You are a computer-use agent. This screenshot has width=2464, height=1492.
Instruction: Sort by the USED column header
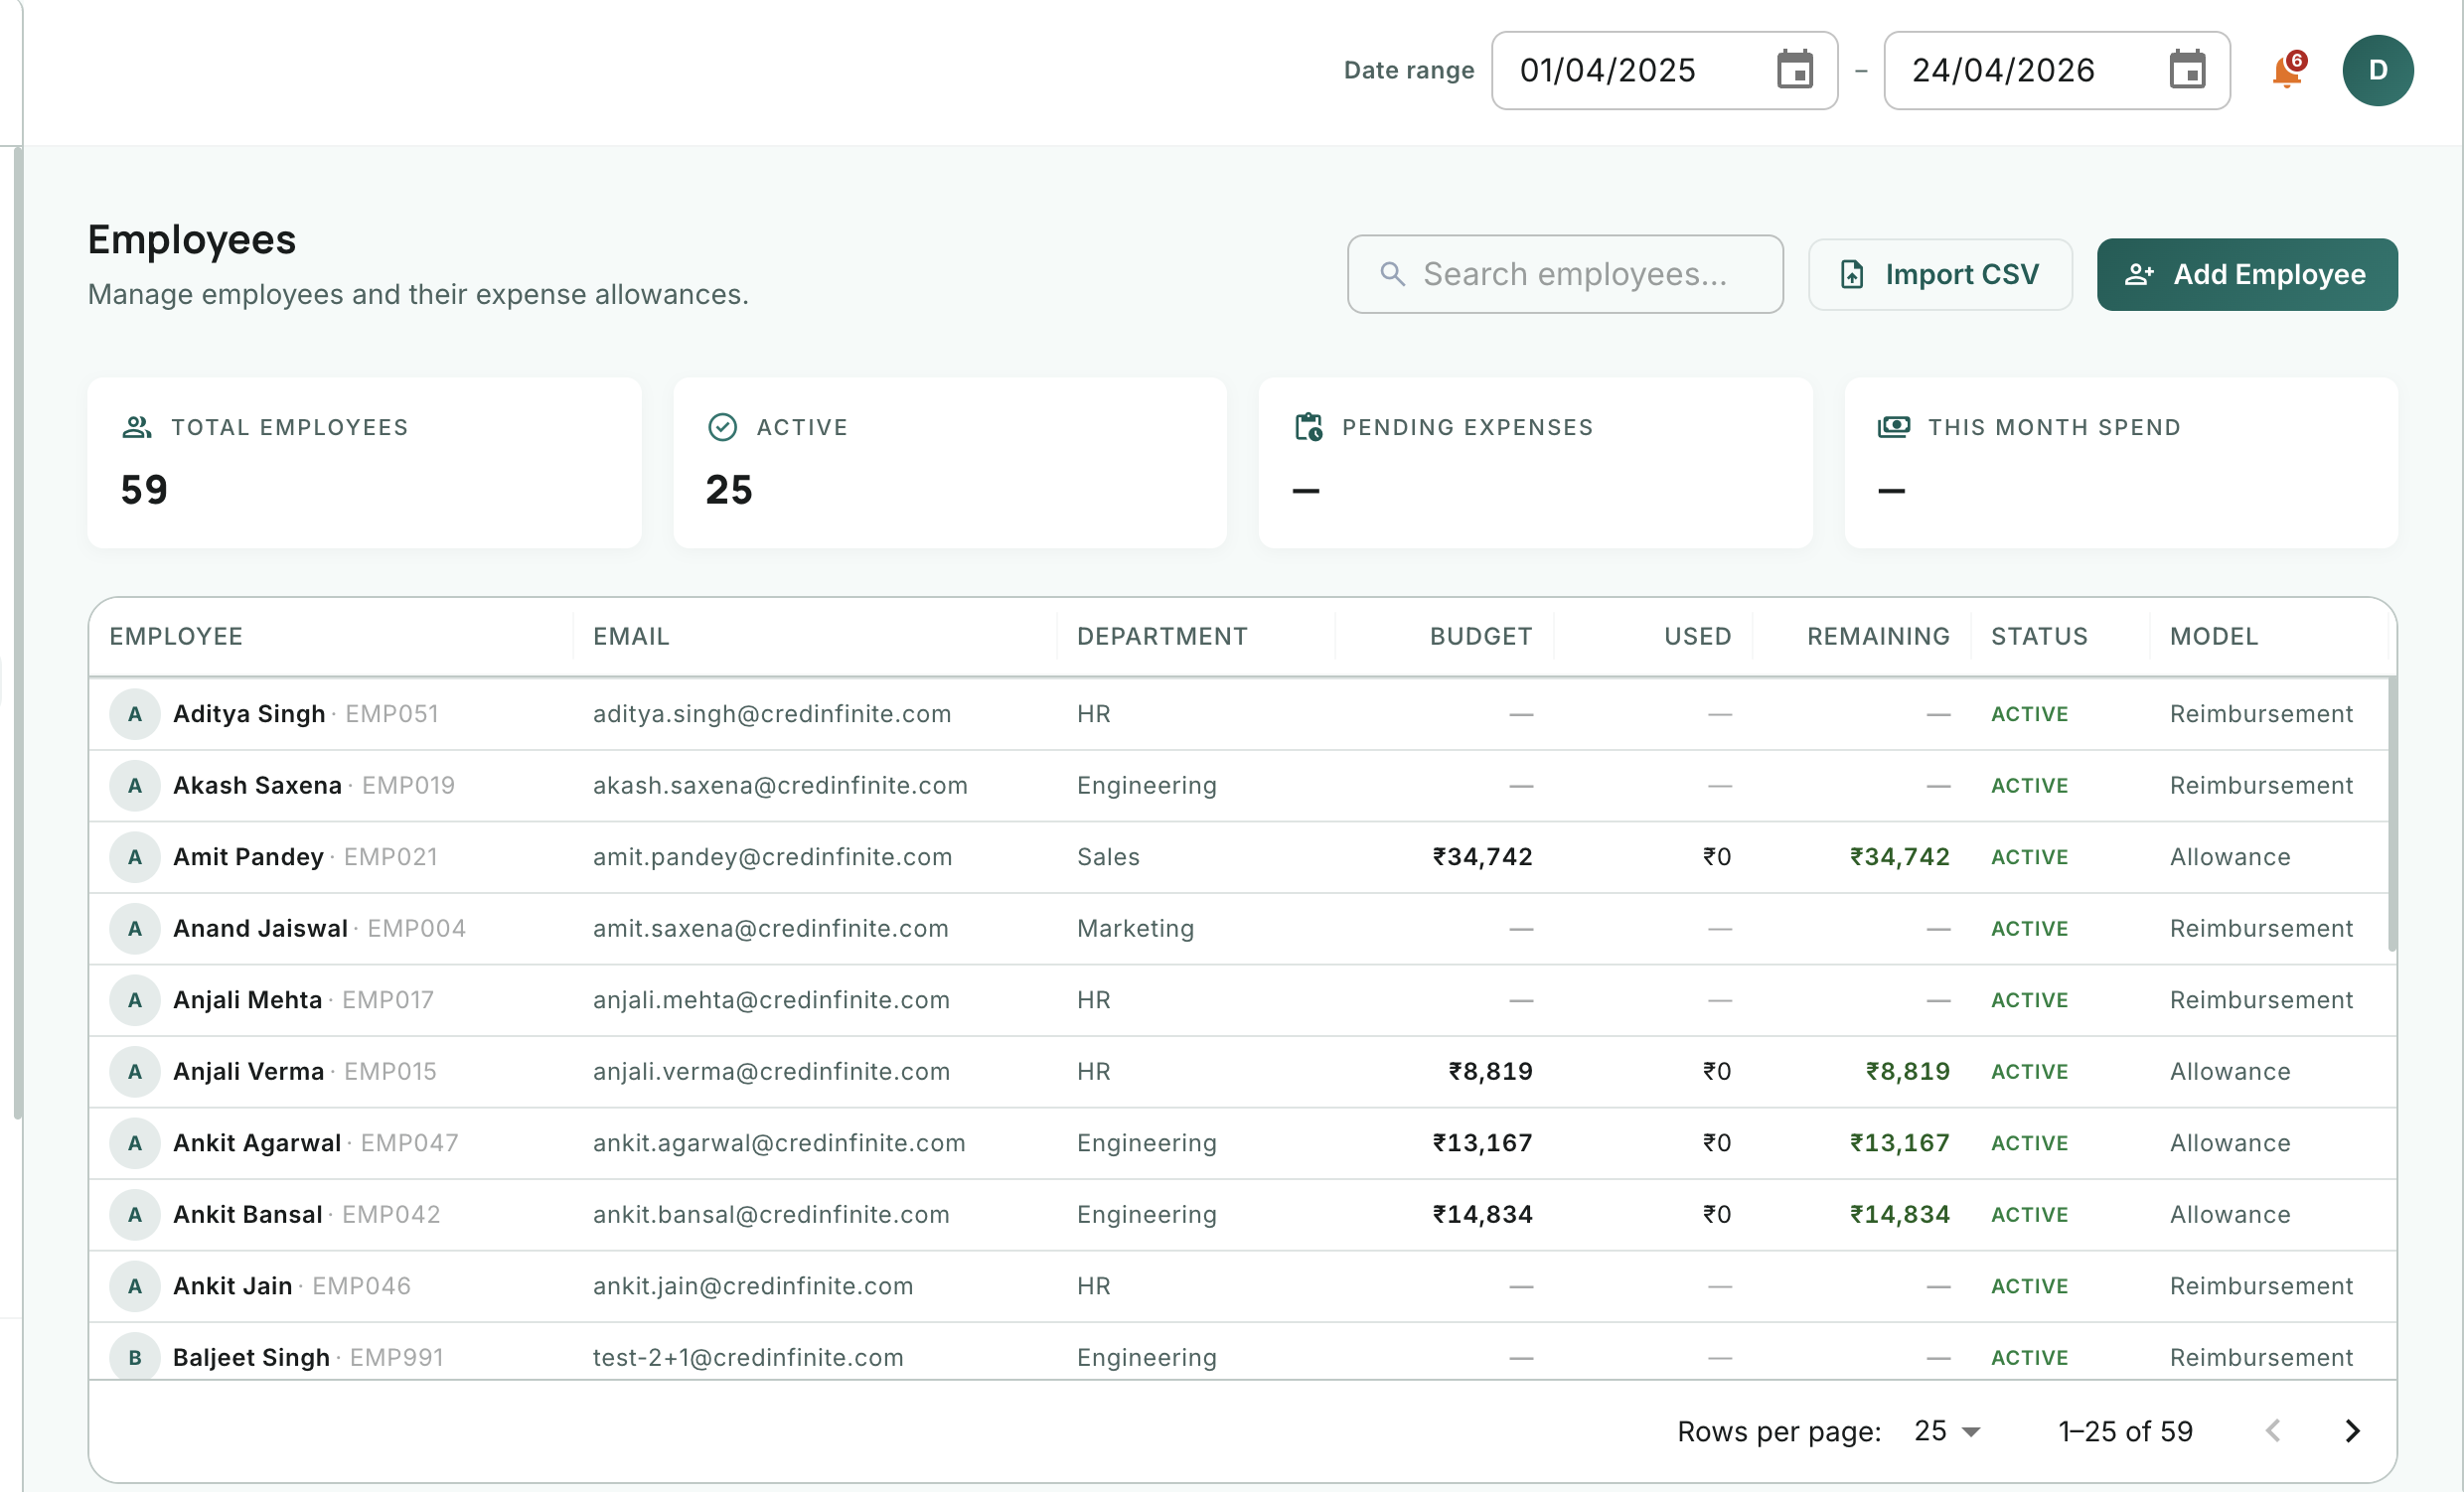[1697, 636]
